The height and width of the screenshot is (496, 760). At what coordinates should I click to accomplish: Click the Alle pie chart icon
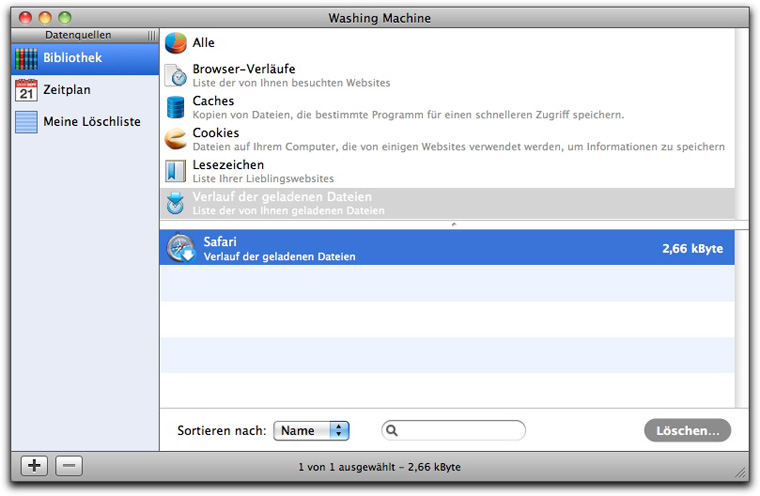pyautogui.click(x=175, y=43)
